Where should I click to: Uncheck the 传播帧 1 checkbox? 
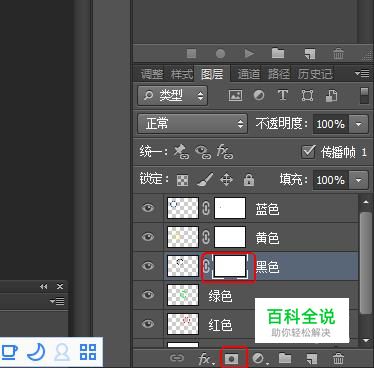coord(308,152)
